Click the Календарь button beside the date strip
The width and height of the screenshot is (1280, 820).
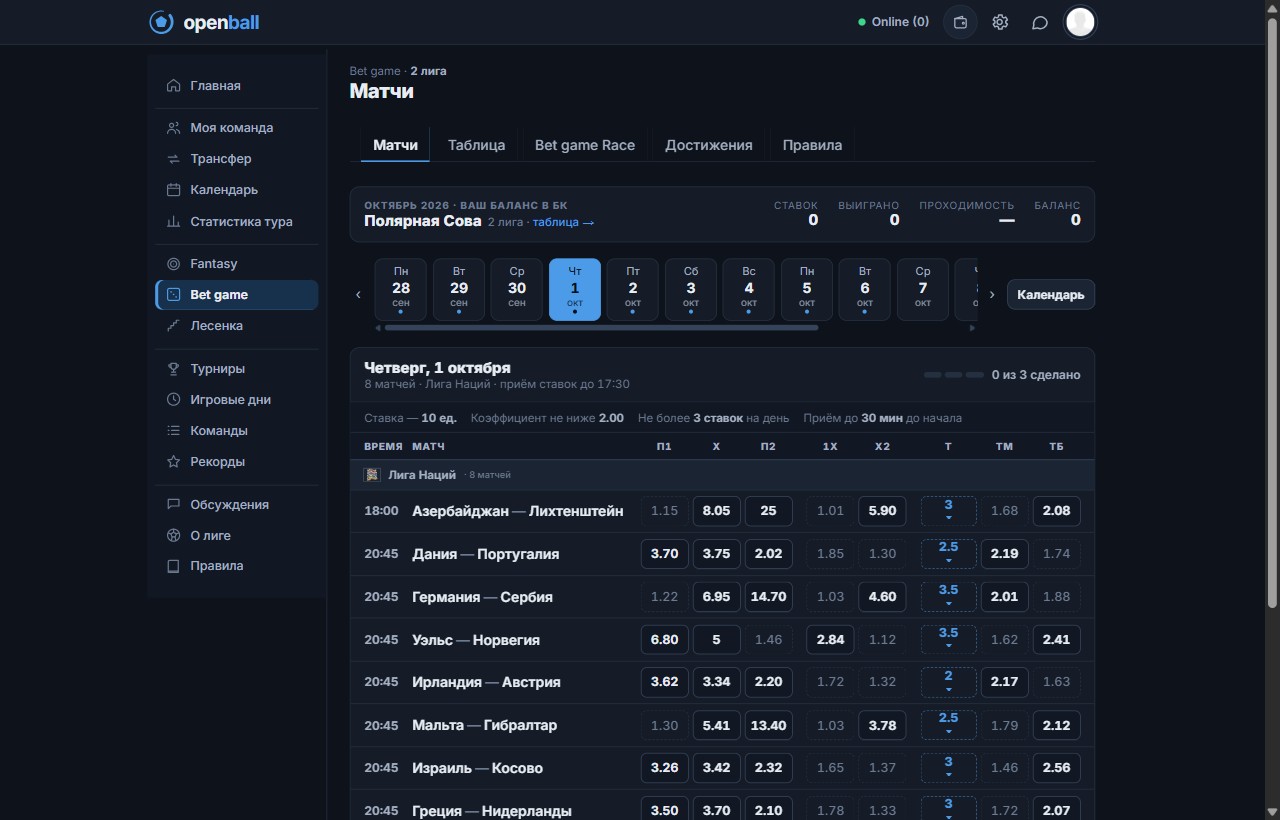point(1051,295)
